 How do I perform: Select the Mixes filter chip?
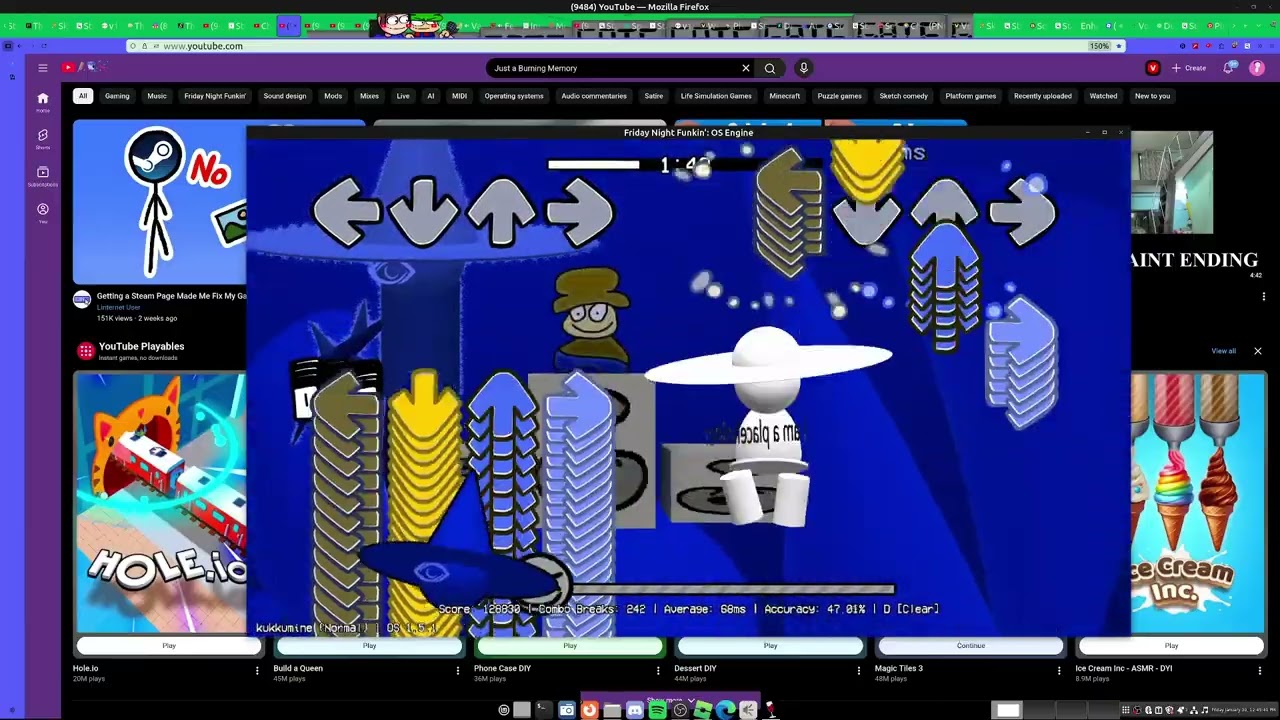tap(369, 96)
